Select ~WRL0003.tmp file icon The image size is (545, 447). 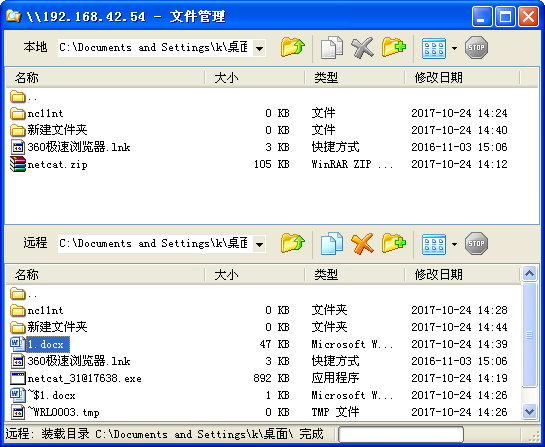click(18, 412)
